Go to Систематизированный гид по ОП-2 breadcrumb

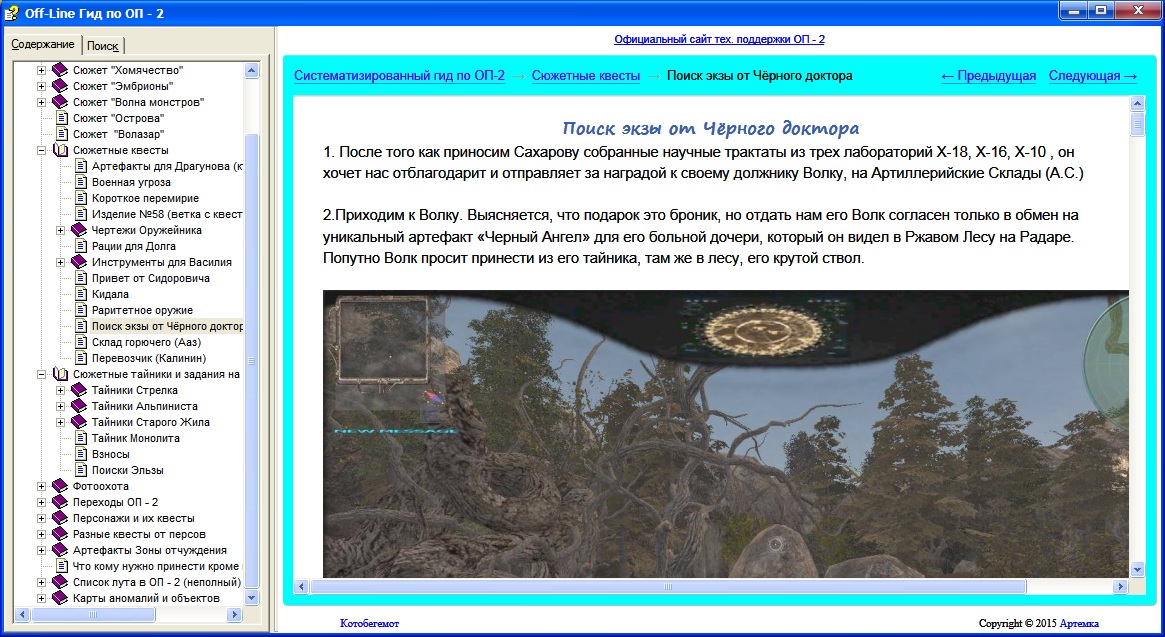tap(399, 75)
